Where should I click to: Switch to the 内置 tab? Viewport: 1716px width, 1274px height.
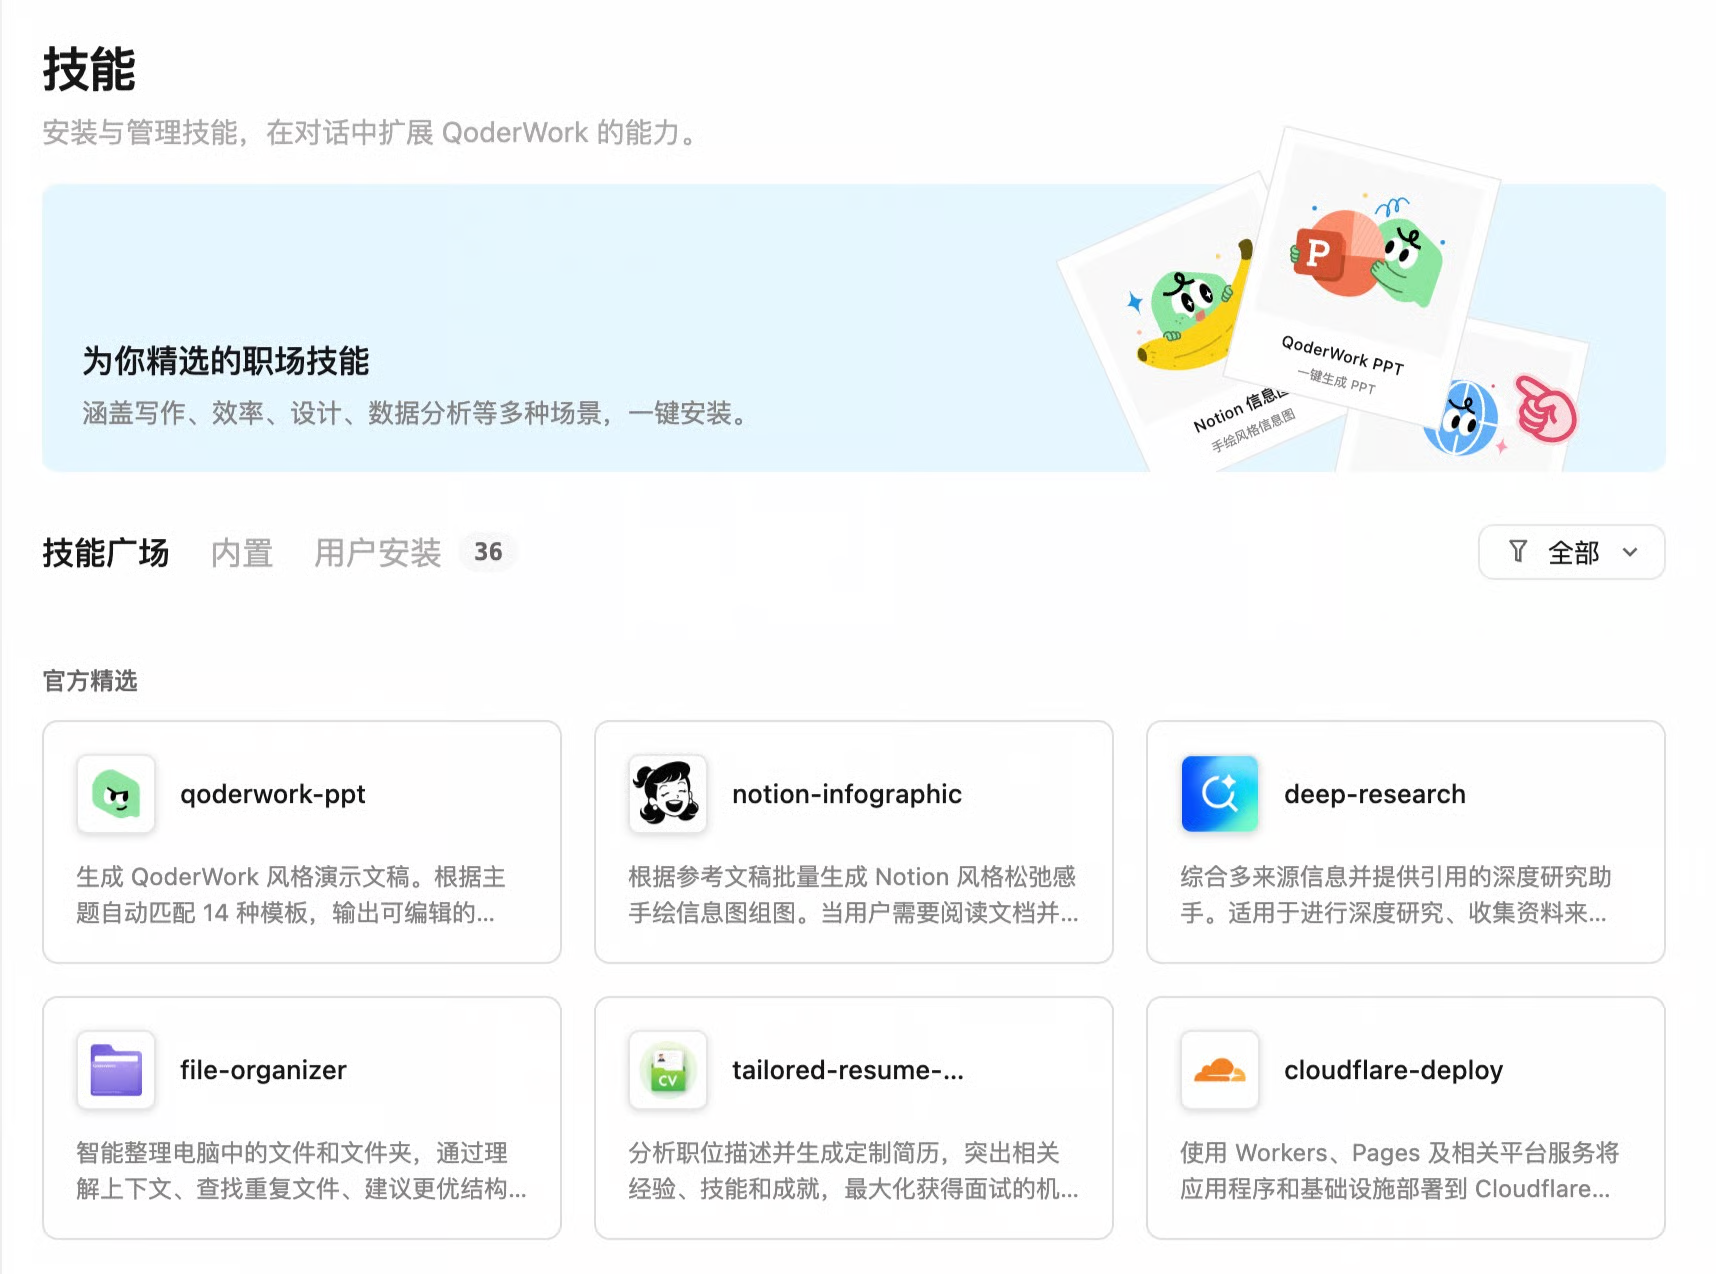pyautogui.click(x=242, y=553)
